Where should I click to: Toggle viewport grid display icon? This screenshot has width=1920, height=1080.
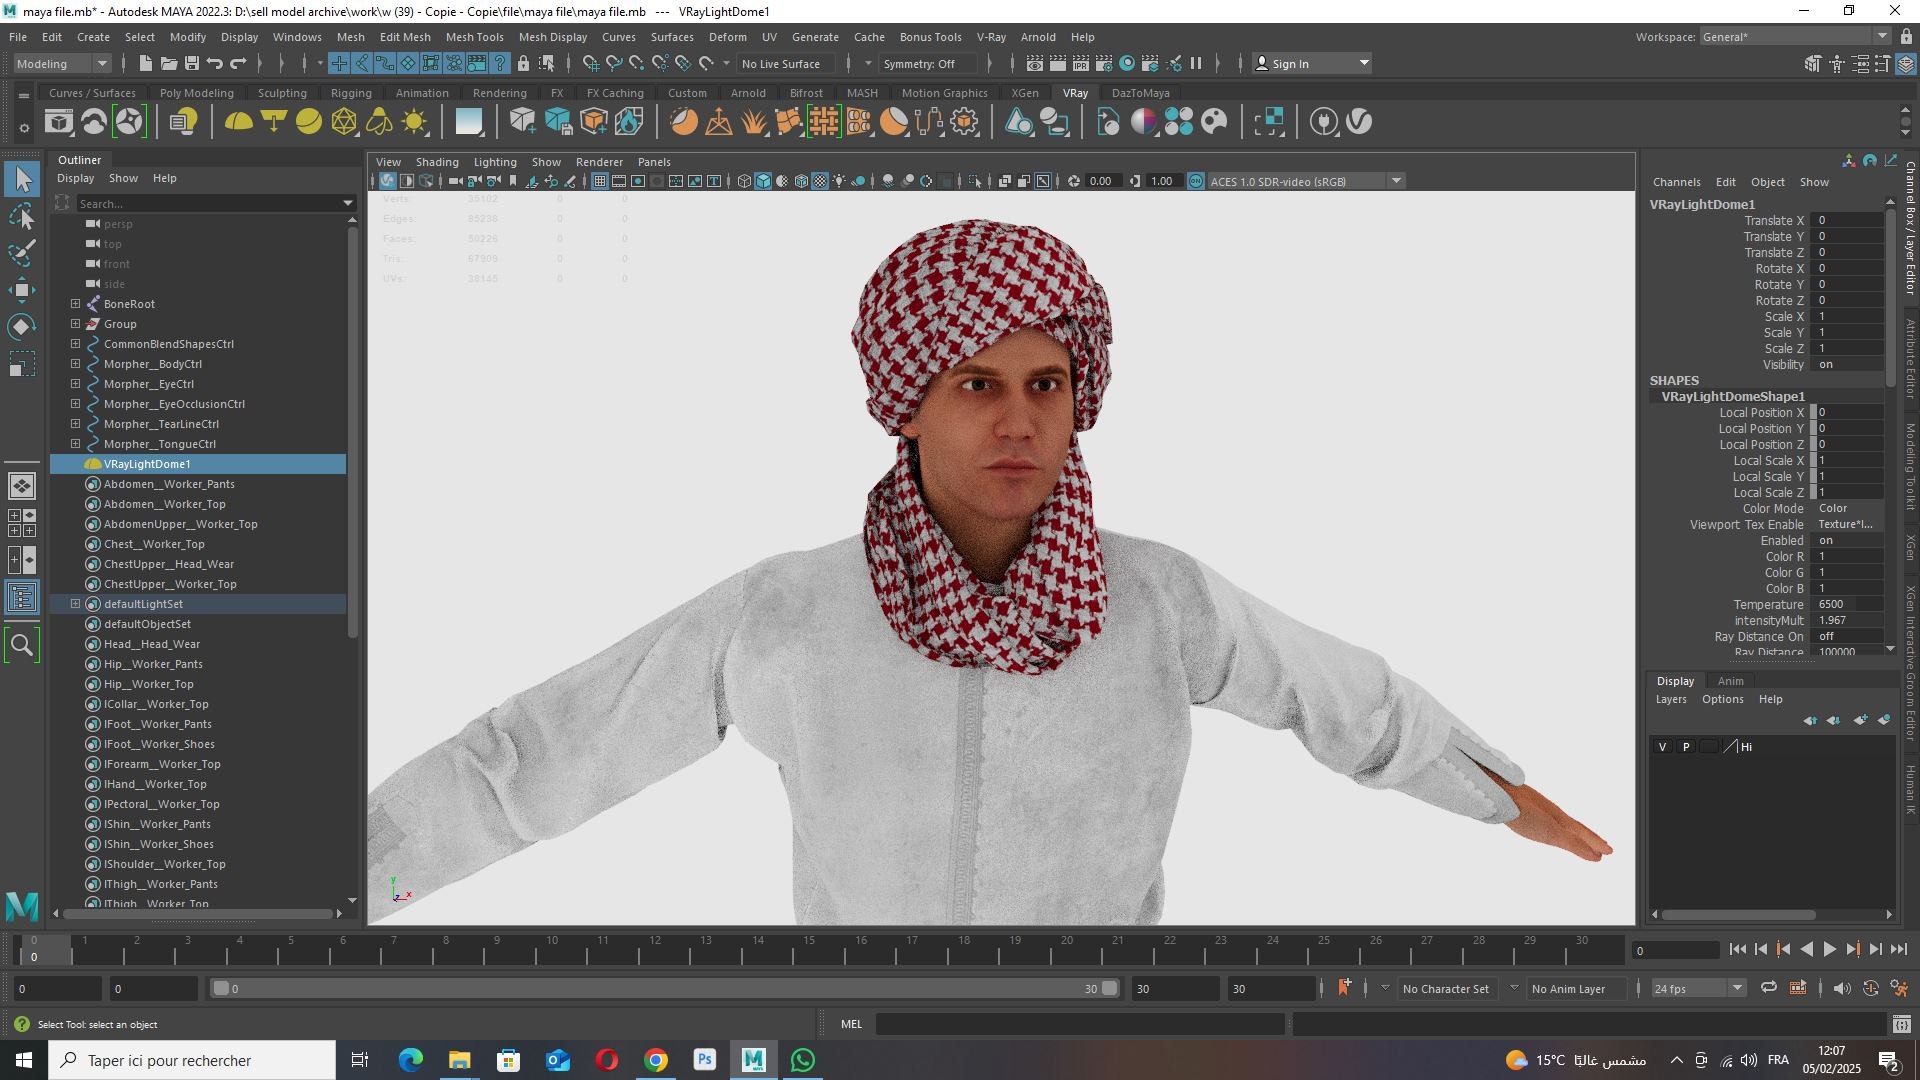[600, 181]
